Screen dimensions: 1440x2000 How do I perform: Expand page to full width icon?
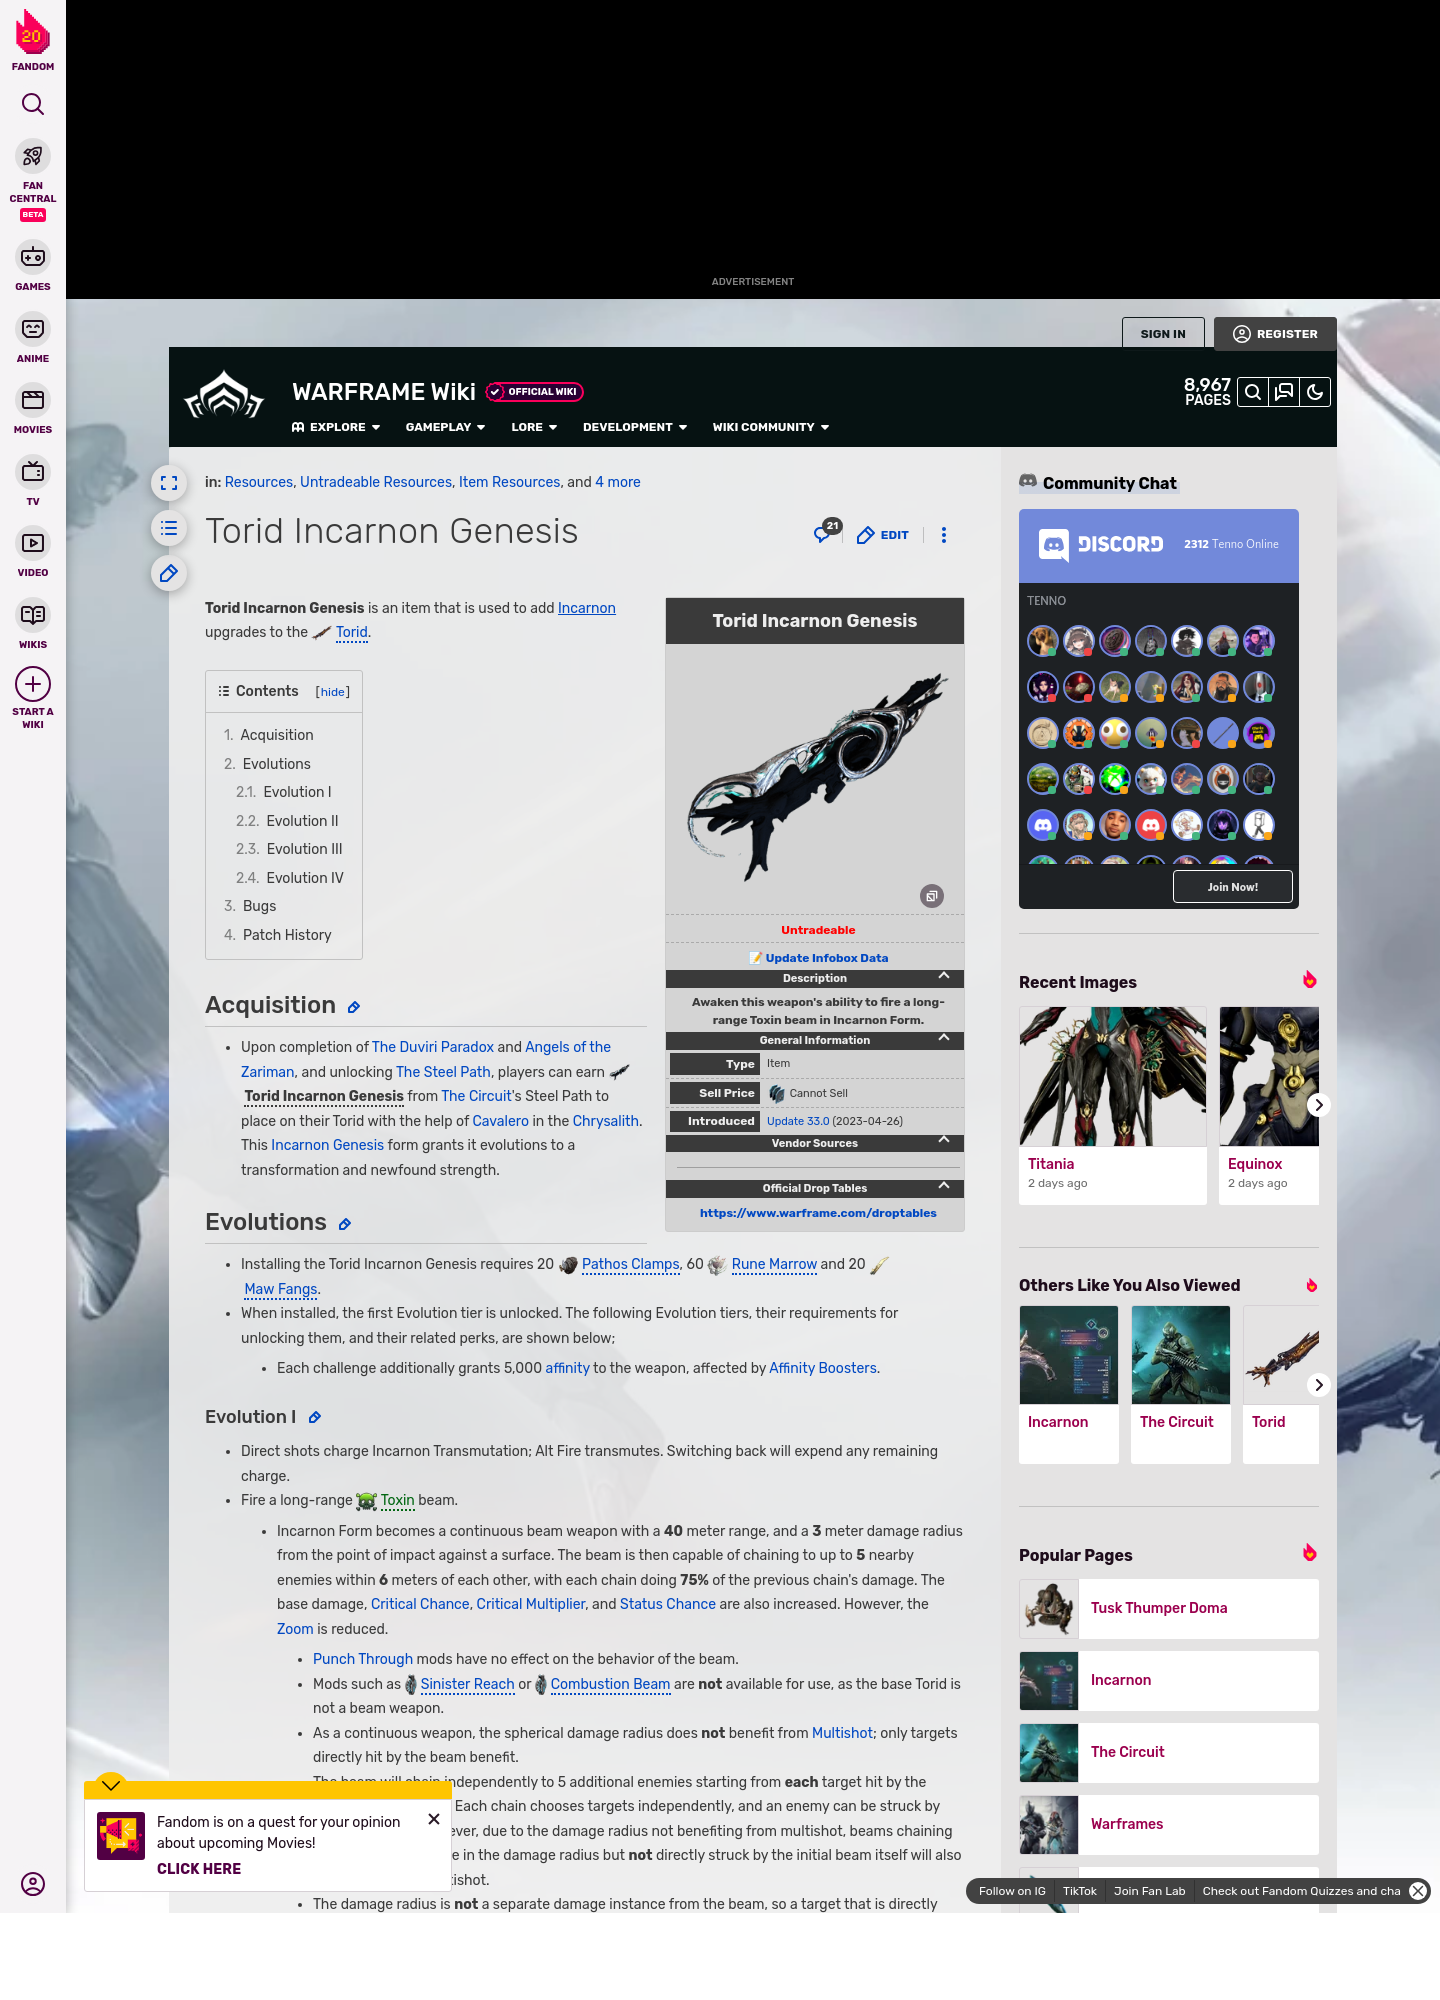pyautogui.click(x=169, y=483)
